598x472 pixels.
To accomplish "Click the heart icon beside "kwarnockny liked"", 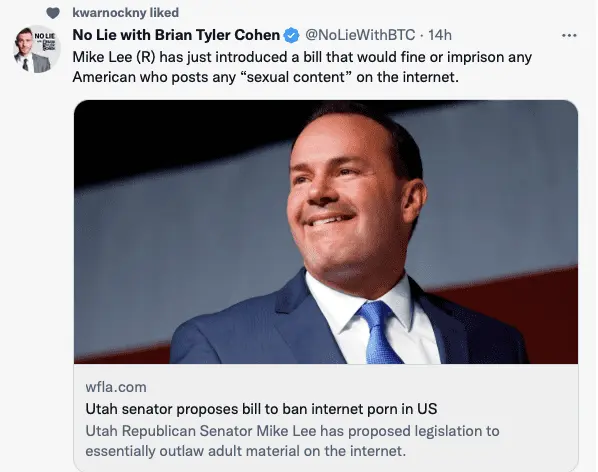I will tap(53, 13).
